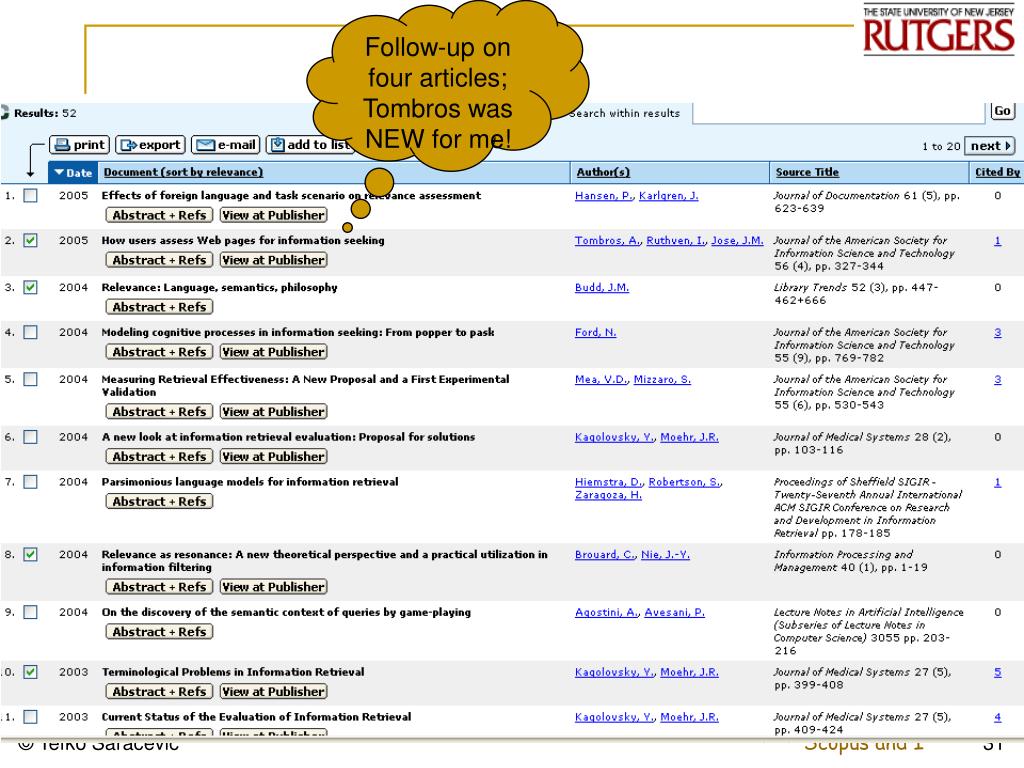1024x768 pixels.
Task: Open author link Agostini, A.
Action: click(607, 613)
